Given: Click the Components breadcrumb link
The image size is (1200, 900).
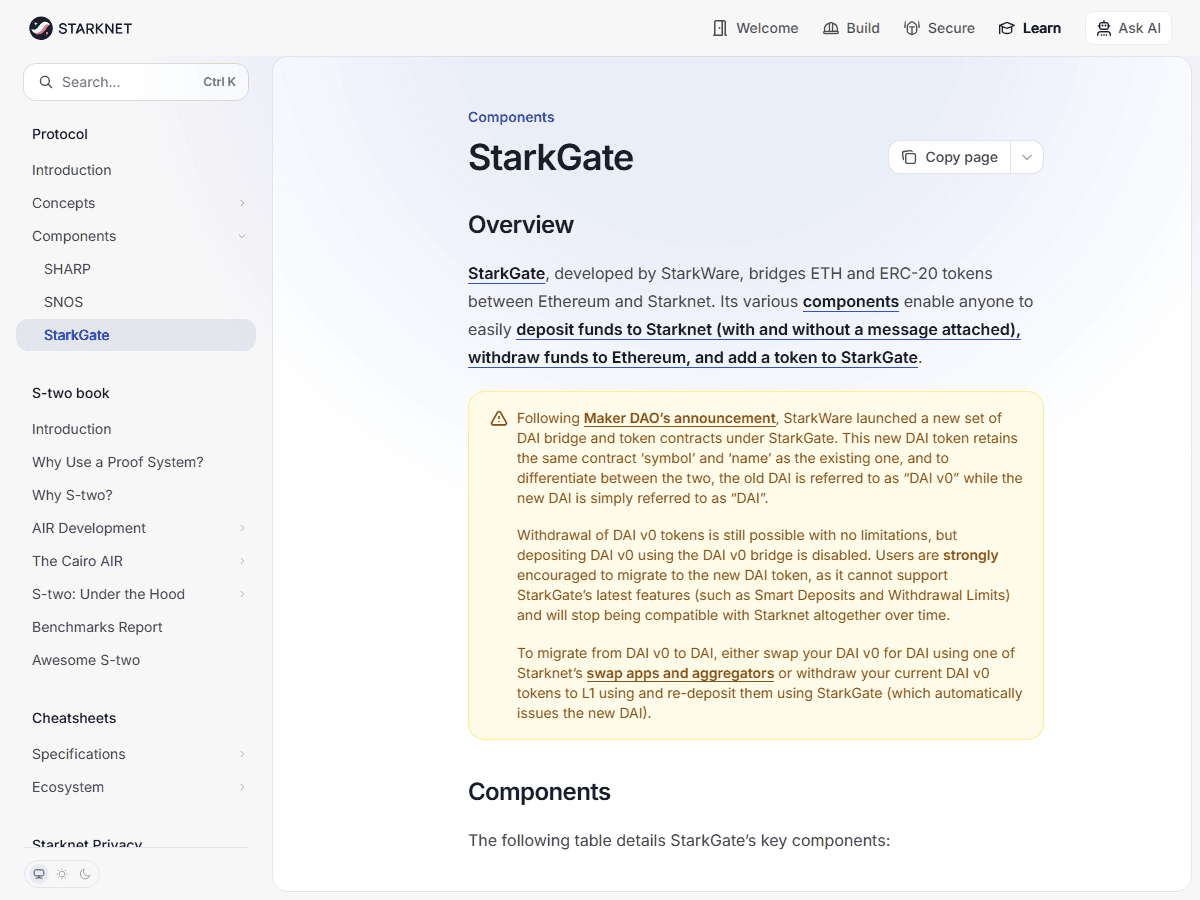Looking at the screenshot, I should pyautogui.click(x=511, y=117).
